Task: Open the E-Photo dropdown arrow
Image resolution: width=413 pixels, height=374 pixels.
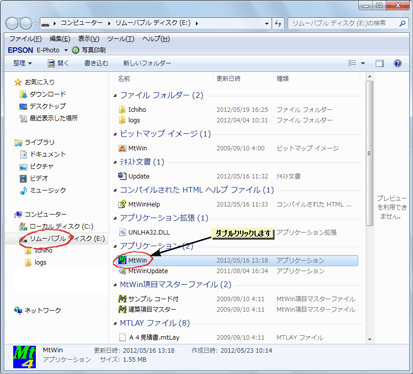Action: point(66,50)
